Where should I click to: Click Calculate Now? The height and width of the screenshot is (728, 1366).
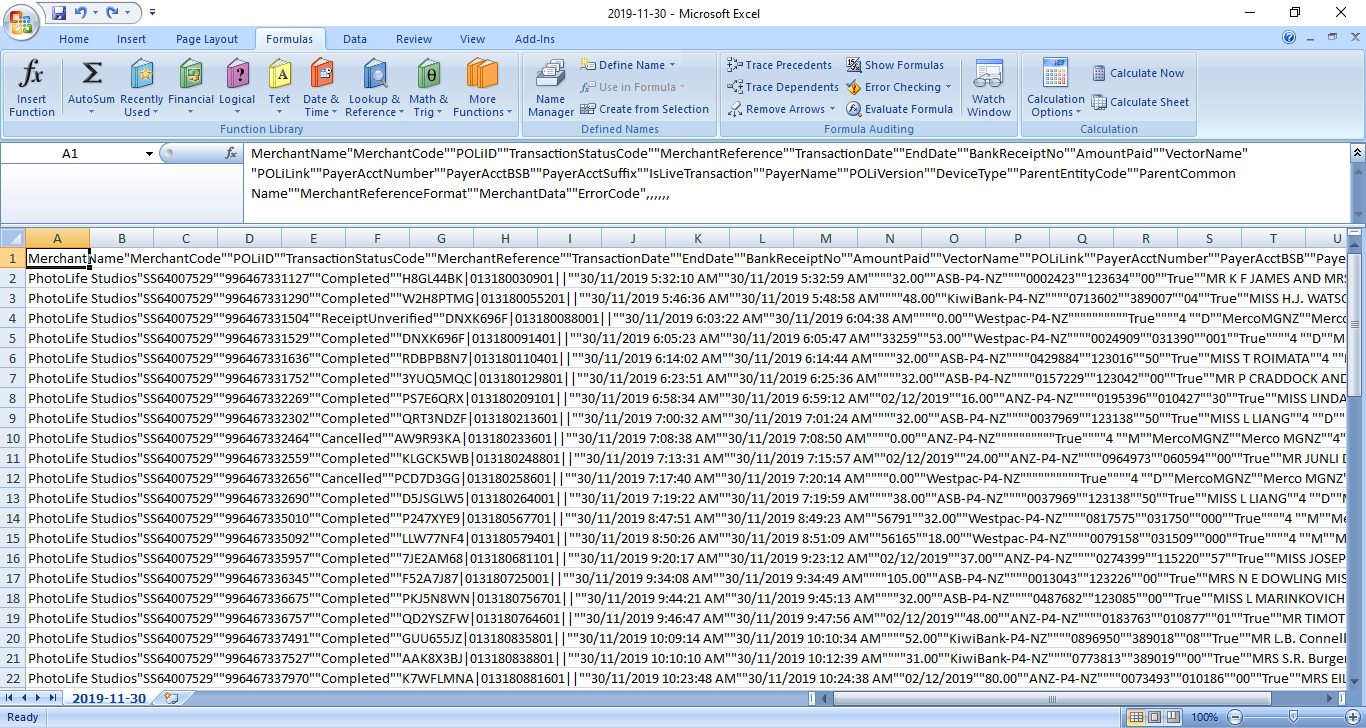coord(1137,73)
